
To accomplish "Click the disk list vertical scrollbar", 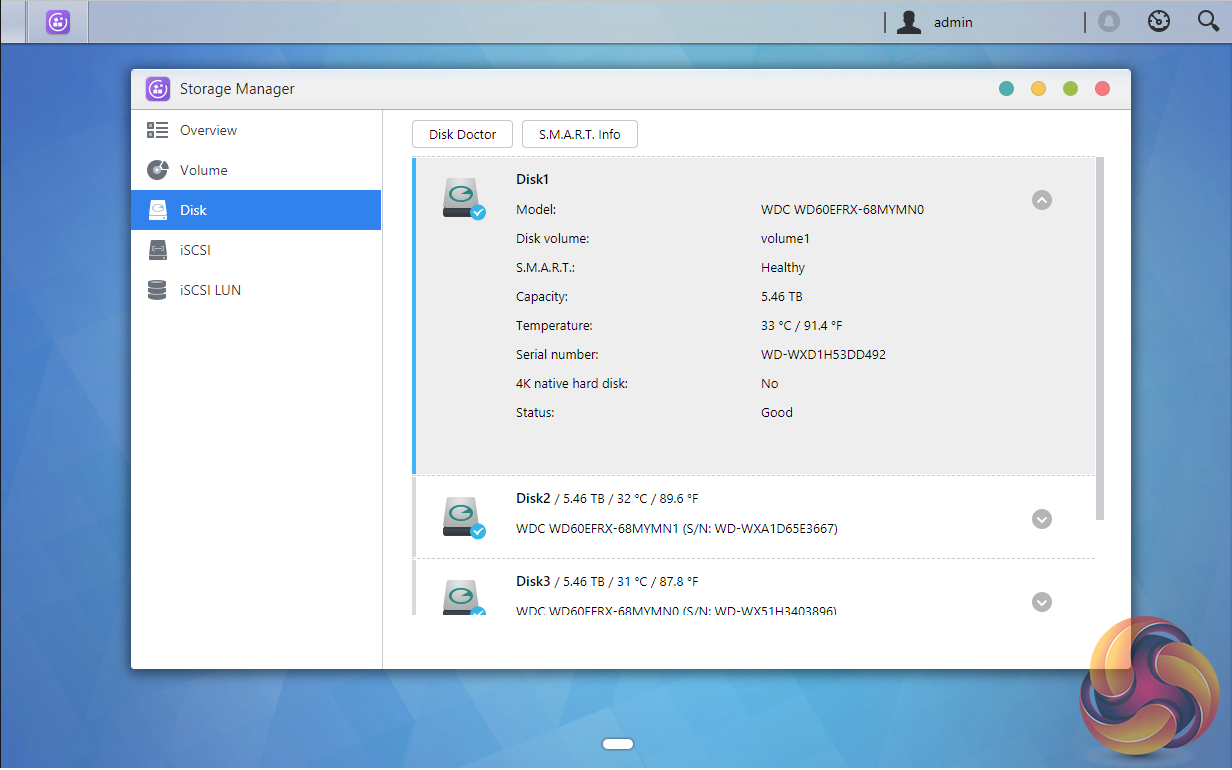I will coord(1100,338).
